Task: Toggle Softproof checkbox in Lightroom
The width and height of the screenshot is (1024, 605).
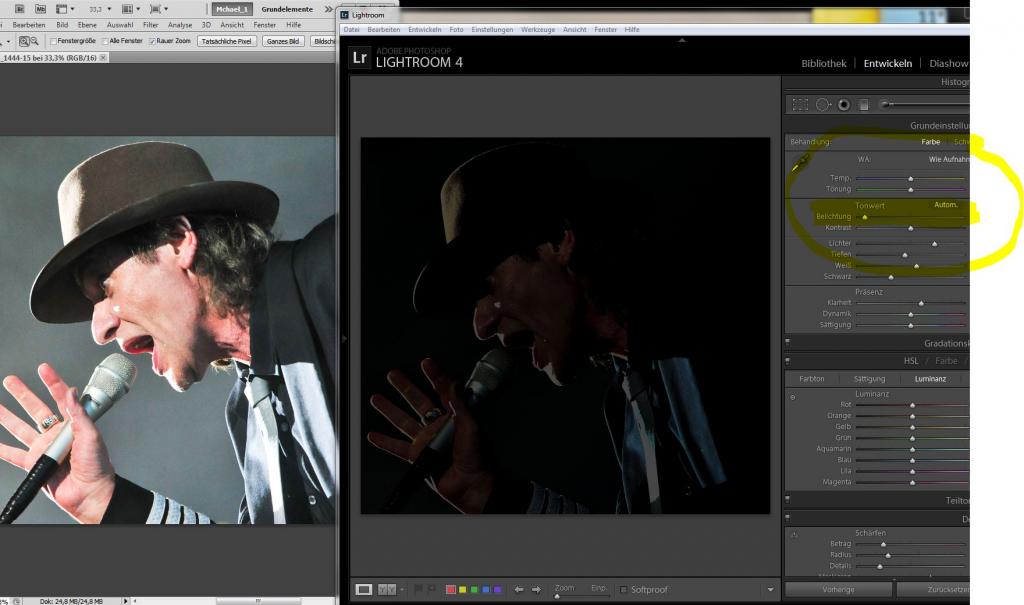Action: point(623,589)
